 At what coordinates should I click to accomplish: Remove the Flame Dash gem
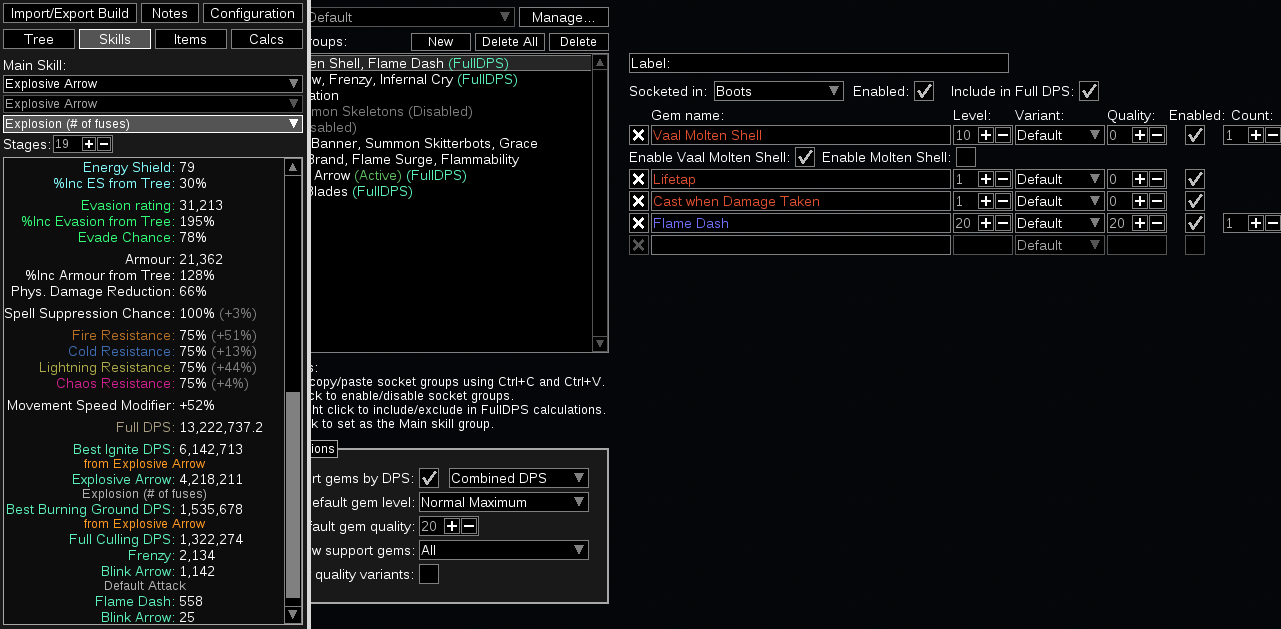pos(638,222)
